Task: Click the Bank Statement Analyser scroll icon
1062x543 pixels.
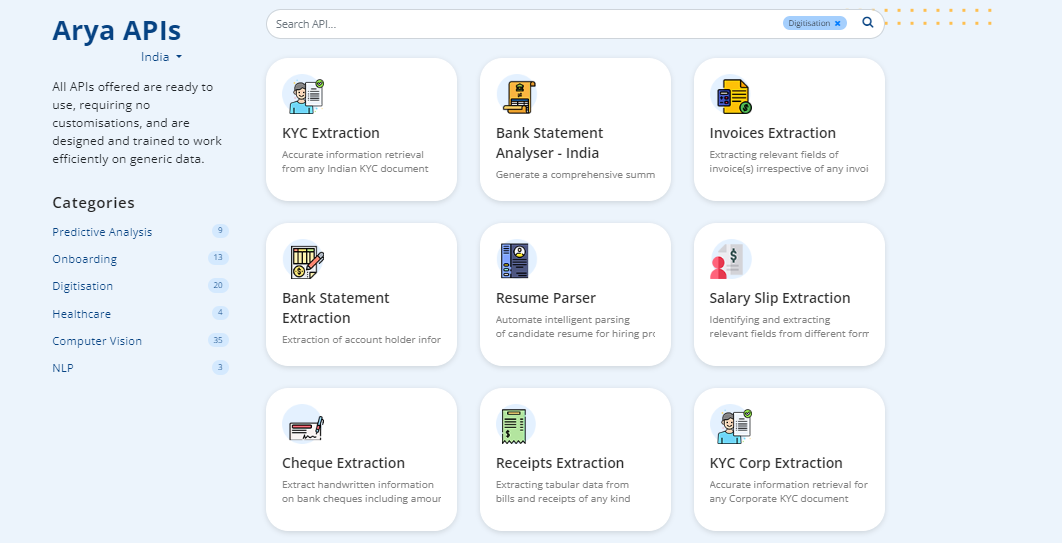Action: [517, 95]
